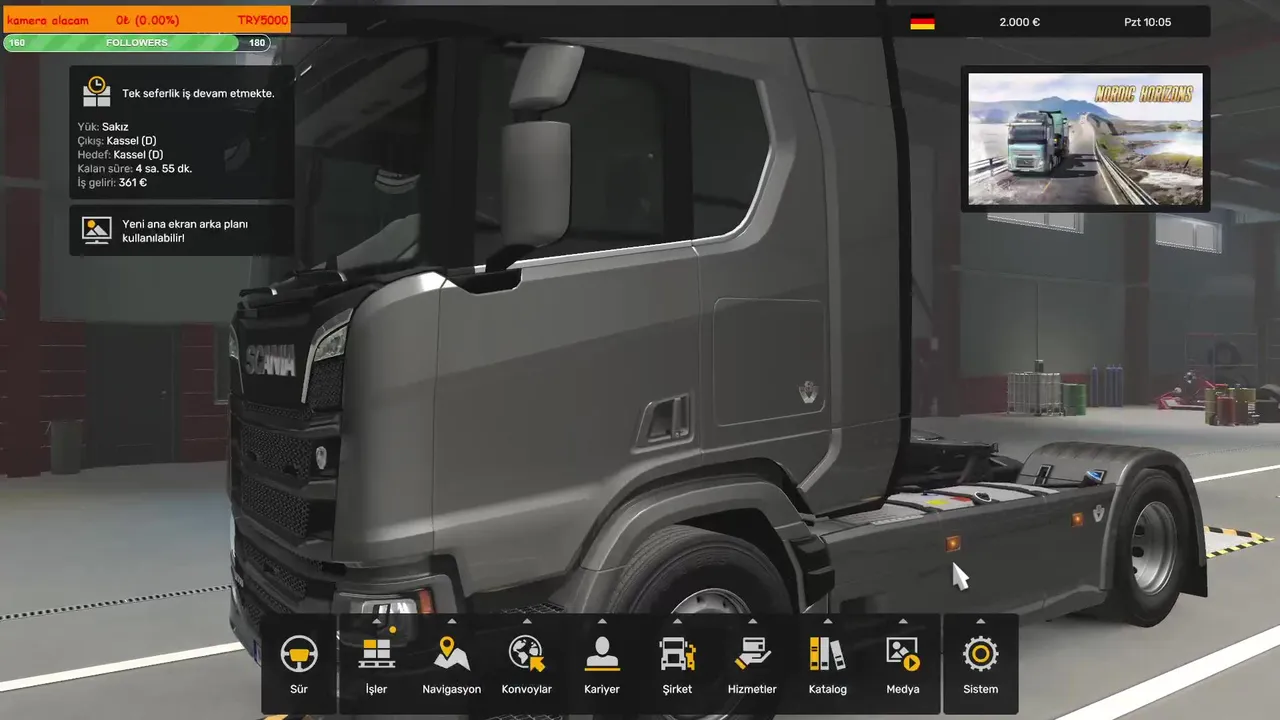This screenshot has width=1280, height=720.
Task: Expand the arrow above Konvoylar
Action: 527,621
